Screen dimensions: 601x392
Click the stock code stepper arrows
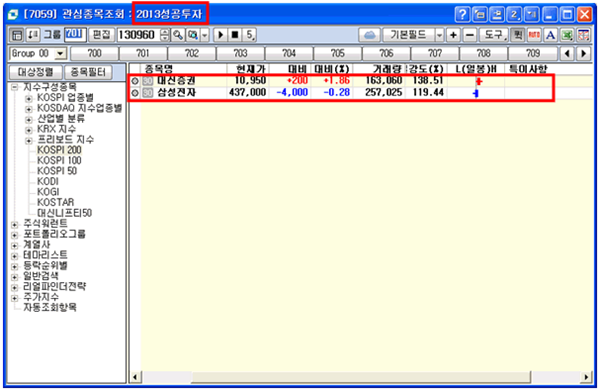pyautogui.click(x=164, y=35)
